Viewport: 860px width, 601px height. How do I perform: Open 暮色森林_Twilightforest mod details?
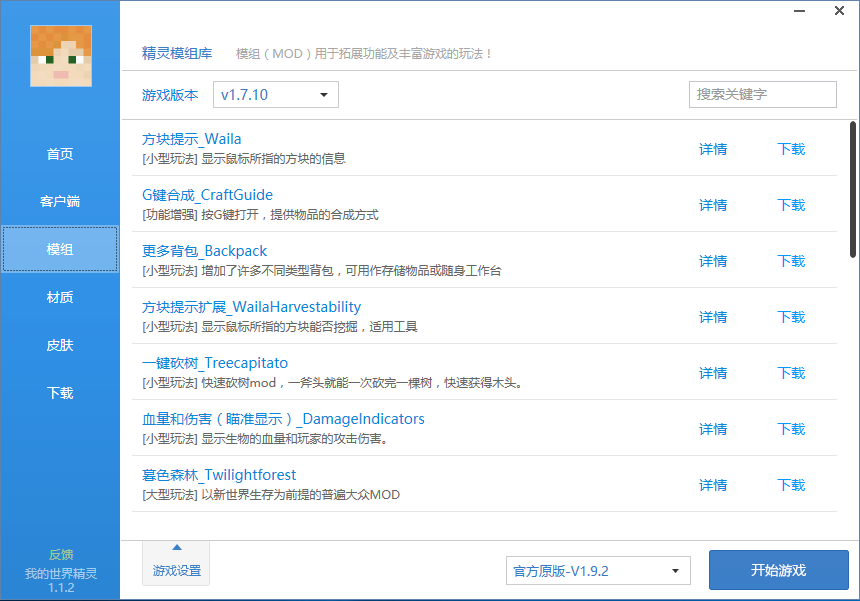(x=712, y=485)
